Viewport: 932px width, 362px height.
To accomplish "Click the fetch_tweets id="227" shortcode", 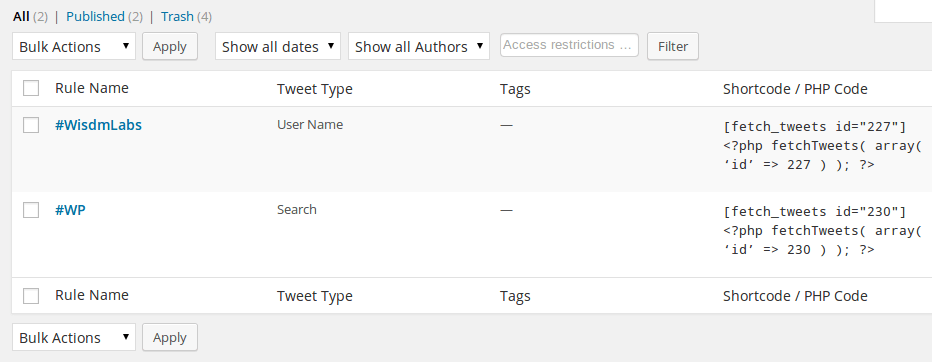I will click(815, 127).
